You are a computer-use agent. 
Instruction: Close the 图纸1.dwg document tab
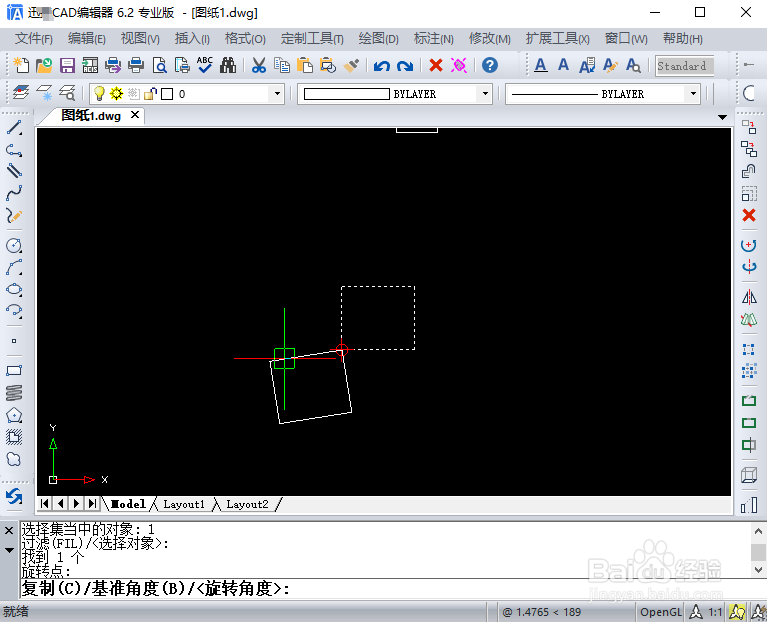135,115
